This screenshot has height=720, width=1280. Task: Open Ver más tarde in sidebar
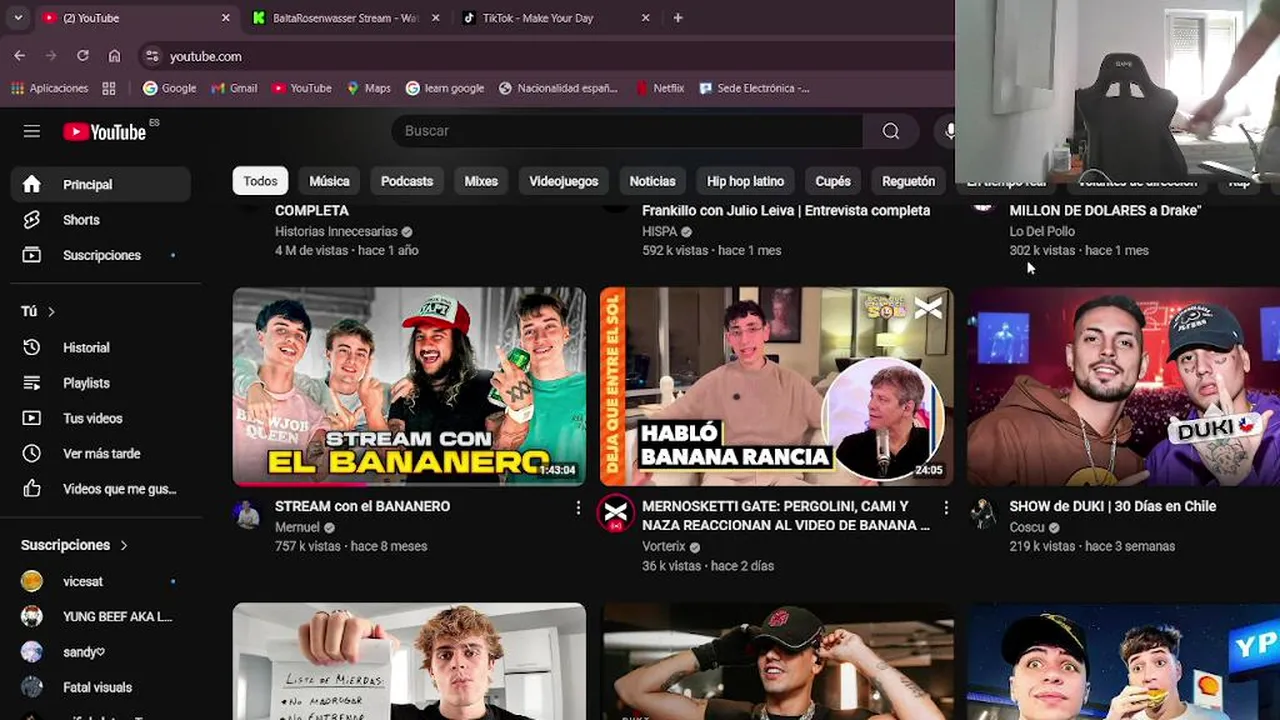(100, 454)
